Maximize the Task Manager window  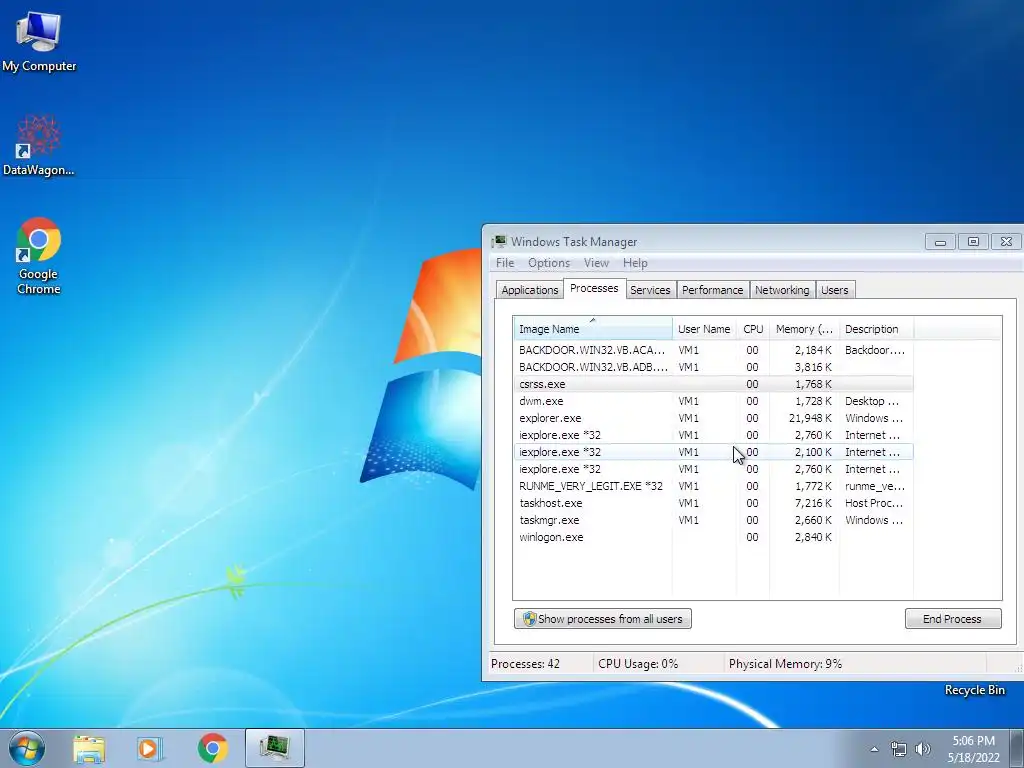(973, 242)
